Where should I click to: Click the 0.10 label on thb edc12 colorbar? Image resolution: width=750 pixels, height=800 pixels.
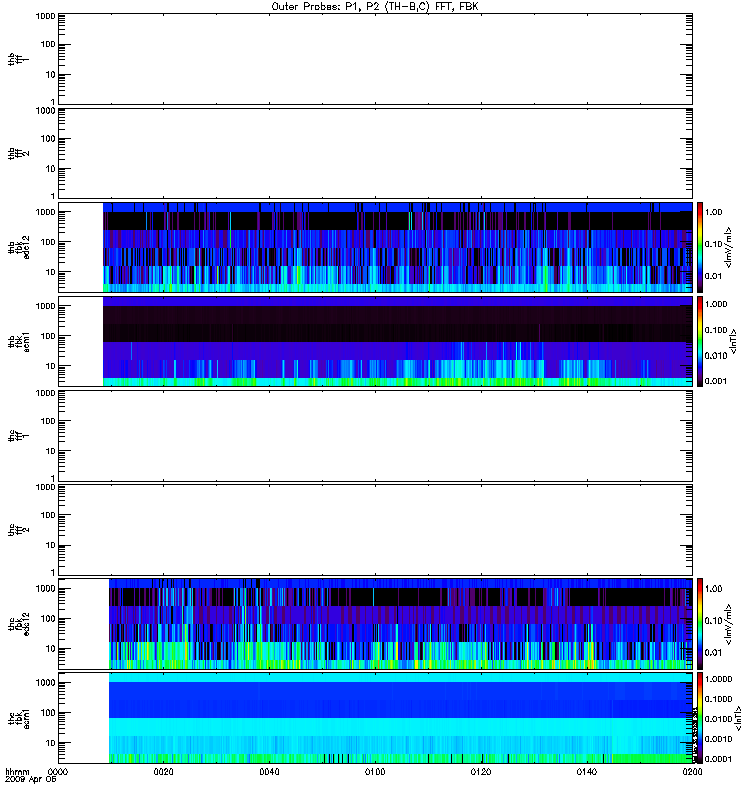(x=713, y=244)
